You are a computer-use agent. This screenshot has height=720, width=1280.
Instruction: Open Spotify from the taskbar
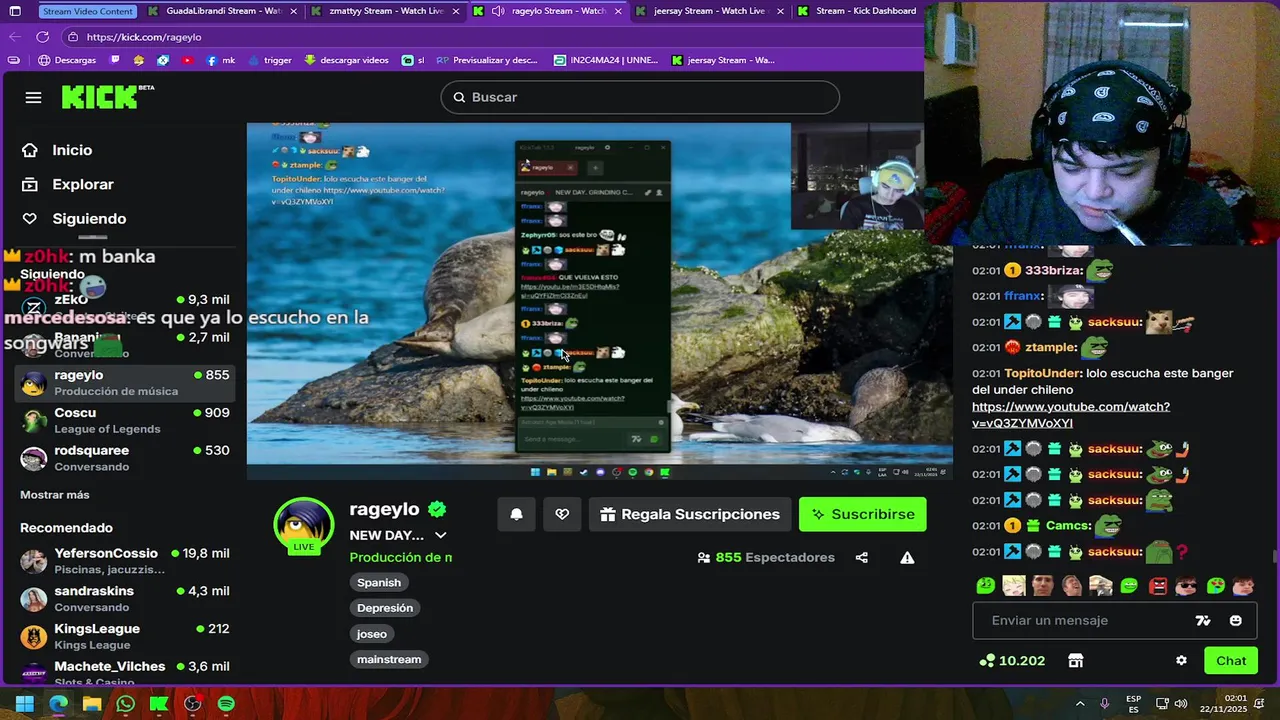point(226,704)
